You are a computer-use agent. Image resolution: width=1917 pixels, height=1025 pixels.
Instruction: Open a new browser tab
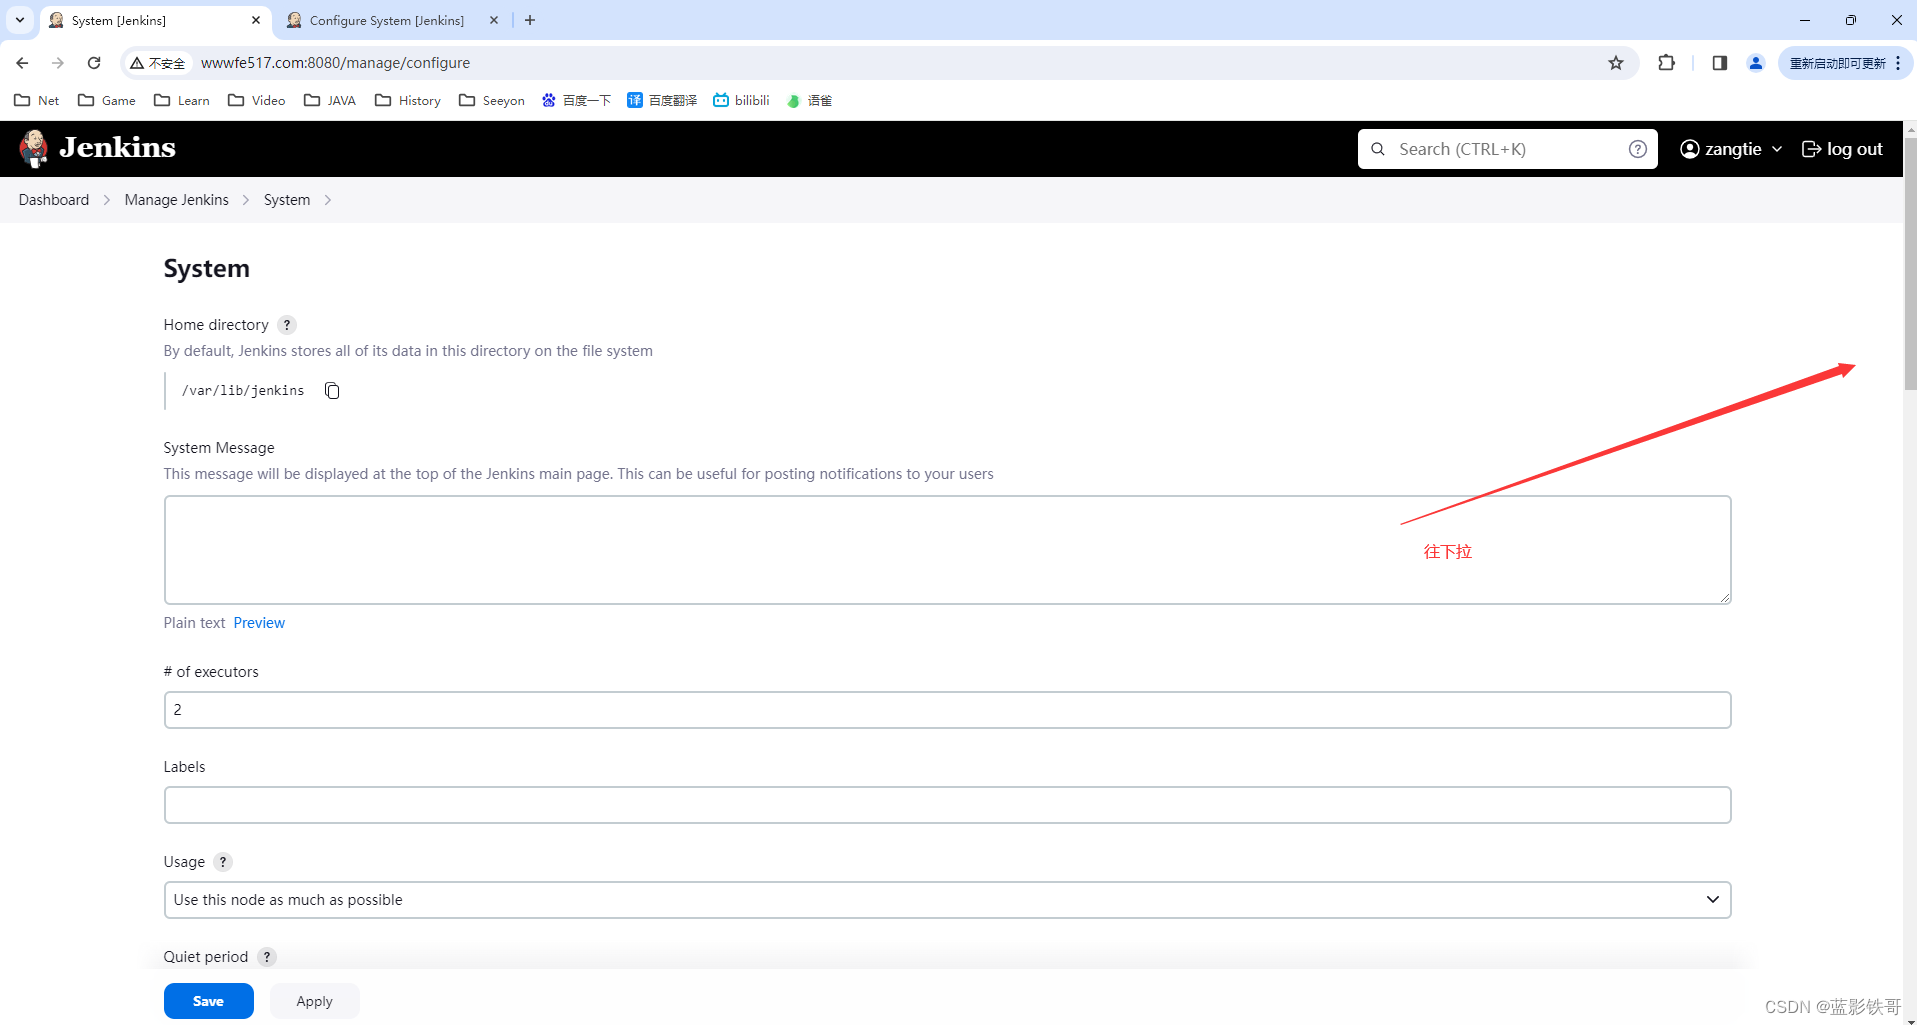pyautogui.click(x=530, y=20)
